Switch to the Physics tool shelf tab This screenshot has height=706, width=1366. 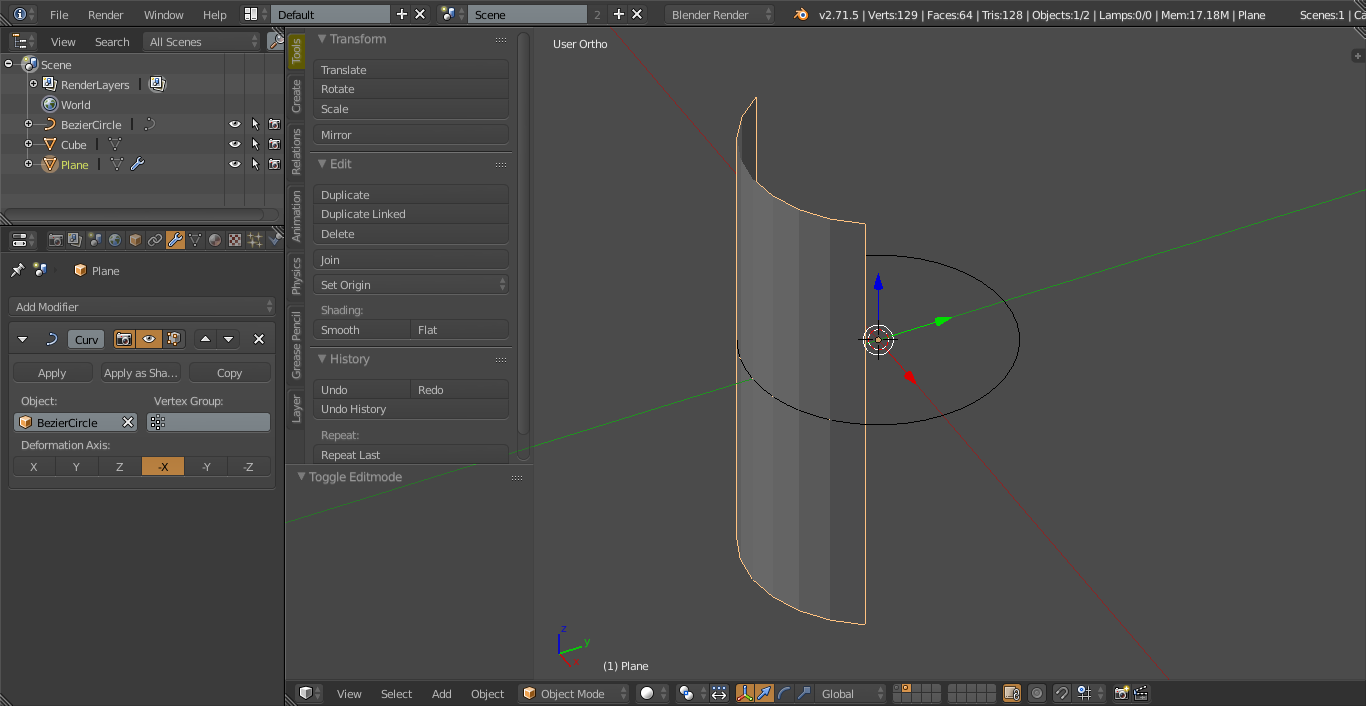click(x=296, y=275)
